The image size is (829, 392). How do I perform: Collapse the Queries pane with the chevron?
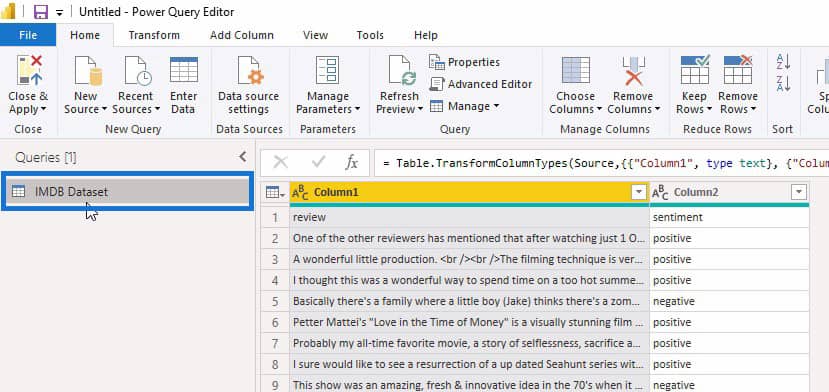pyautogui.click(x=243, y=157)
